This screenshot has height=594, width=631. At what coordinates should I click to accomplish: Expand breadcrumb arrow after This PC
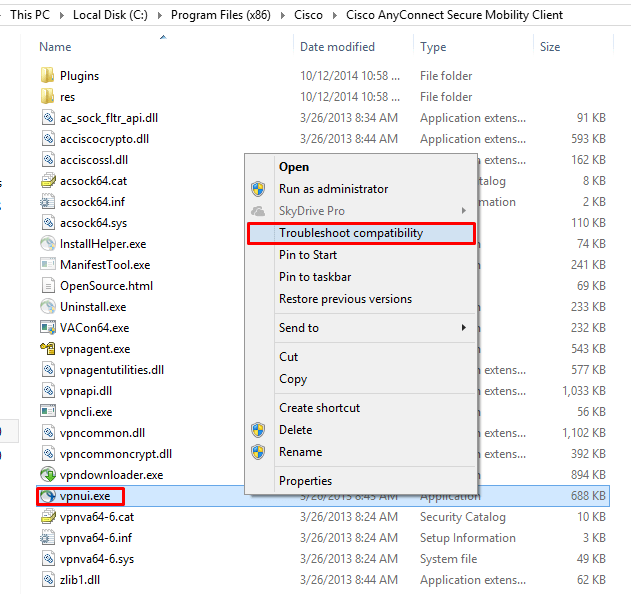(62, 15)
